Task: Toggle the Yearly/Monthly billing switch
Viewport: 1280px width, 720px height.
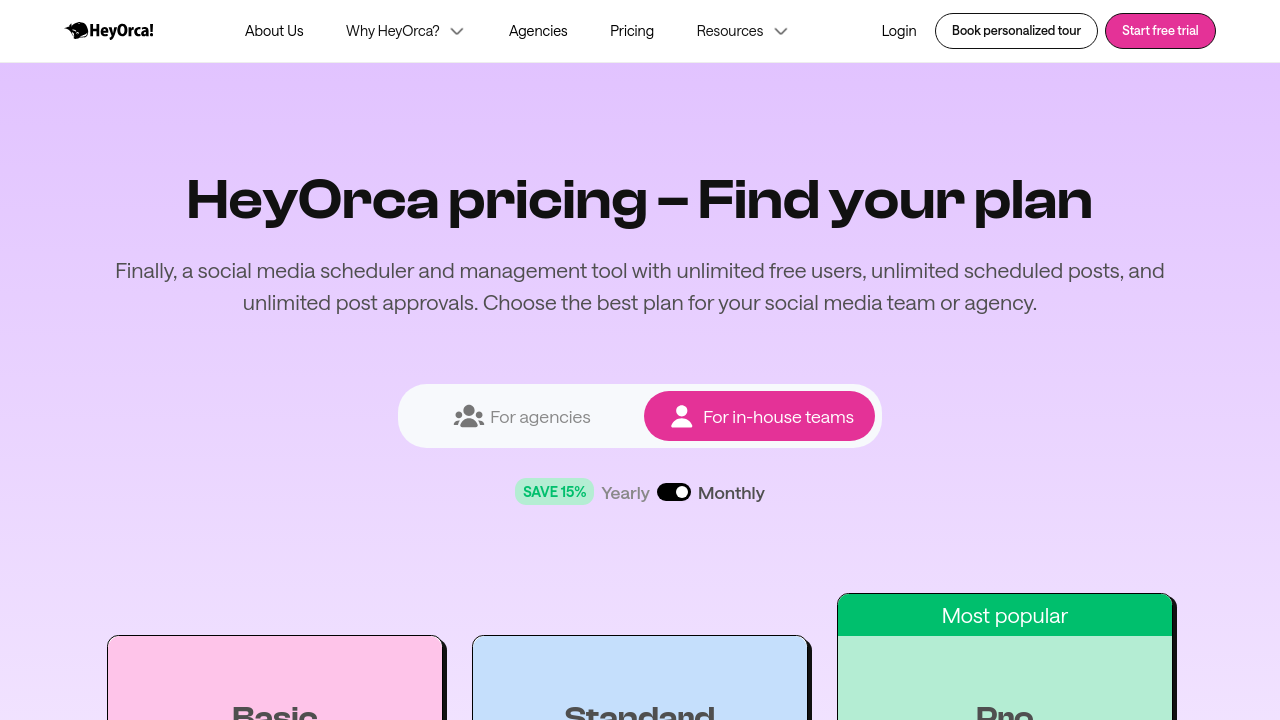Action: pyautogui.click(x=674, y=492)
